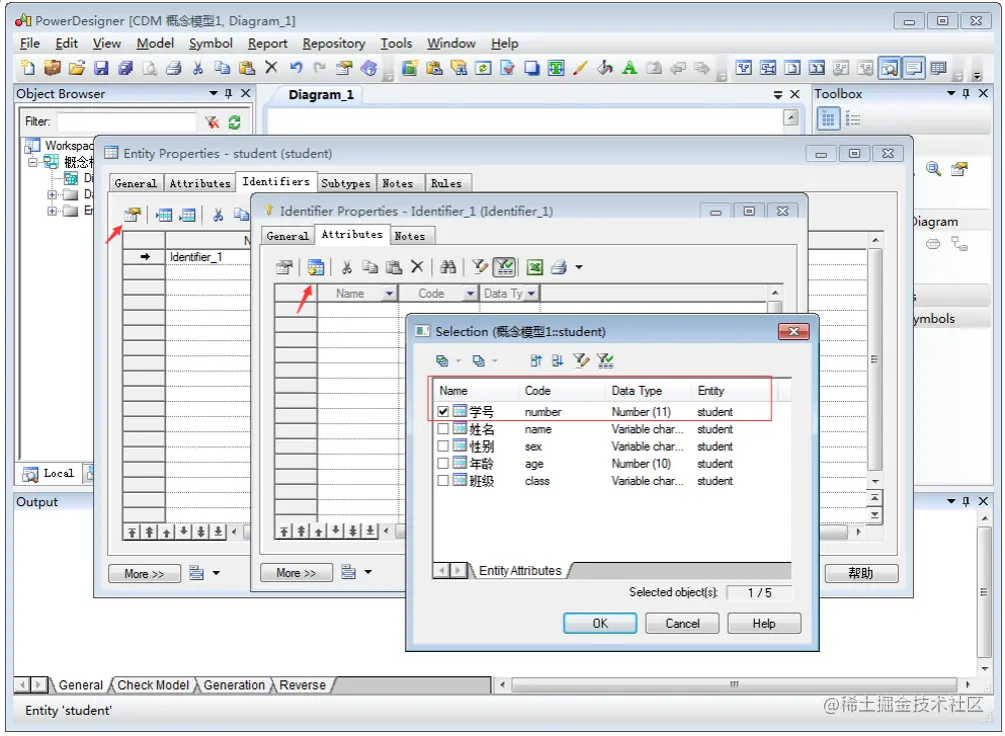Click the Check Model icon in main toolbar

tap(508, 67)
